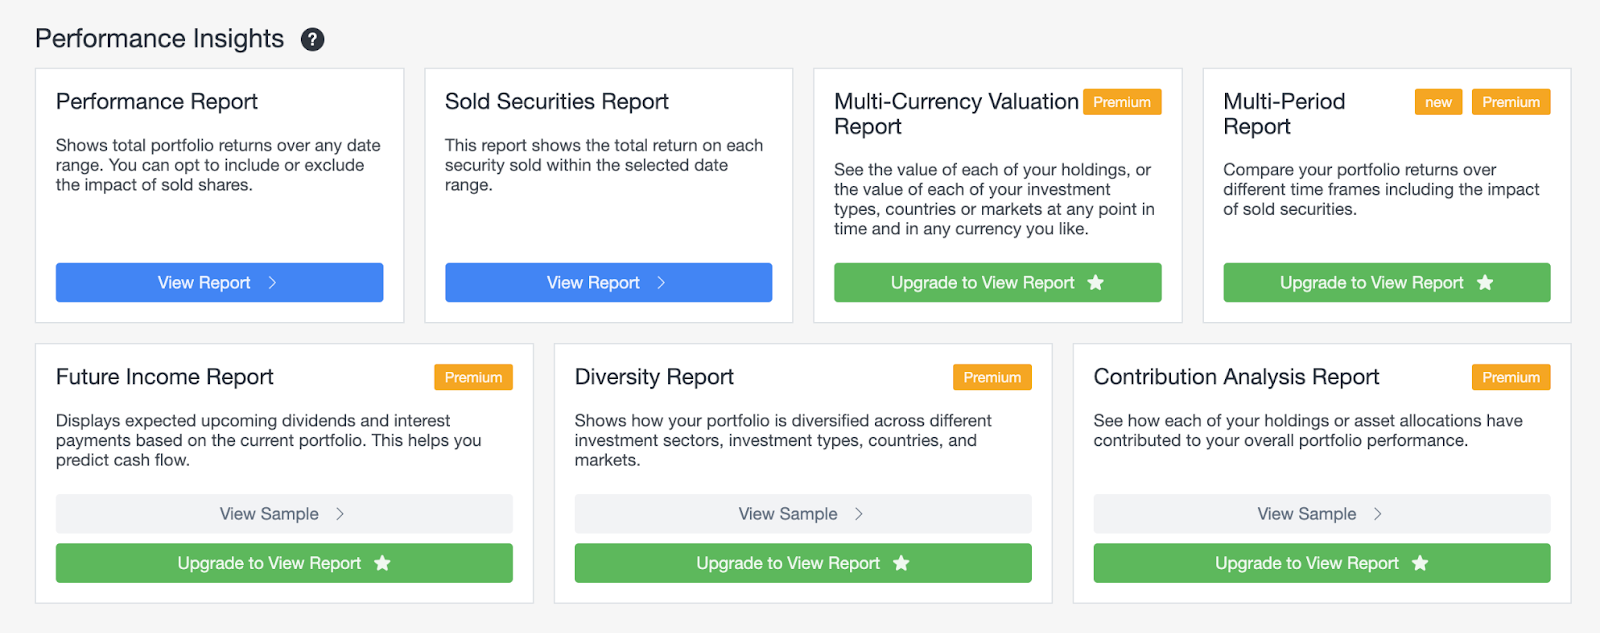Screen dimensions: 1600x633
Task: Upgrade to view Future Income Report
Action: pos(284,563)
